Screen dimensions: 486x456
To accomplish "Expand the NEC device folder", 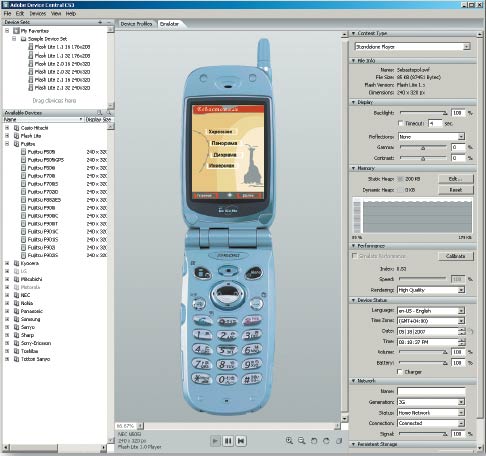I will (x=7, y=295).
